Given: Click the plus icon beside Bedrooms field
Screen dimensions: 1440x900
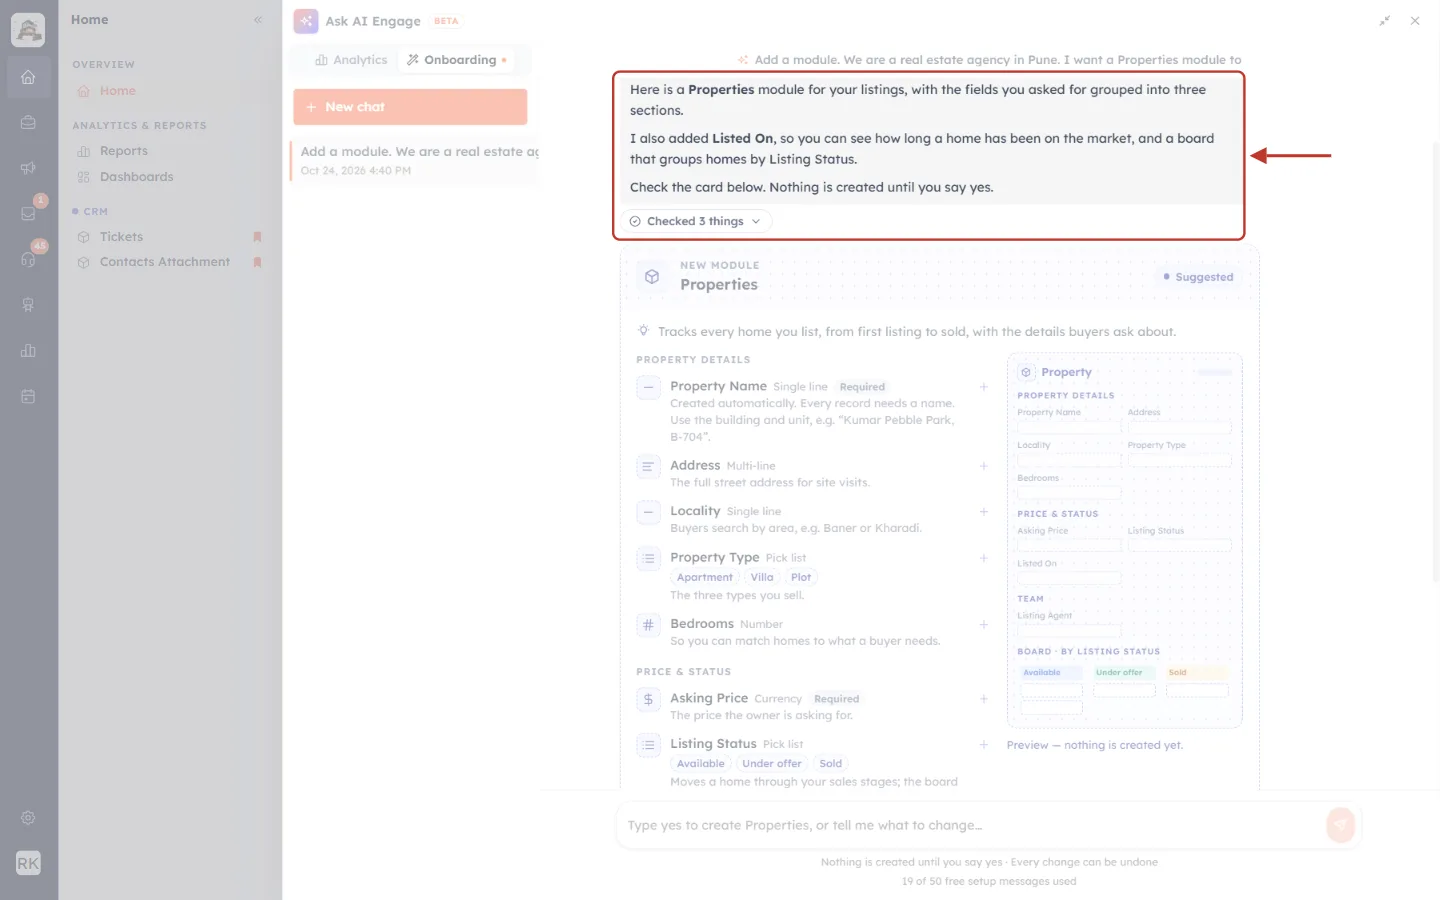Looking at the screenshot, I should 983,625.
